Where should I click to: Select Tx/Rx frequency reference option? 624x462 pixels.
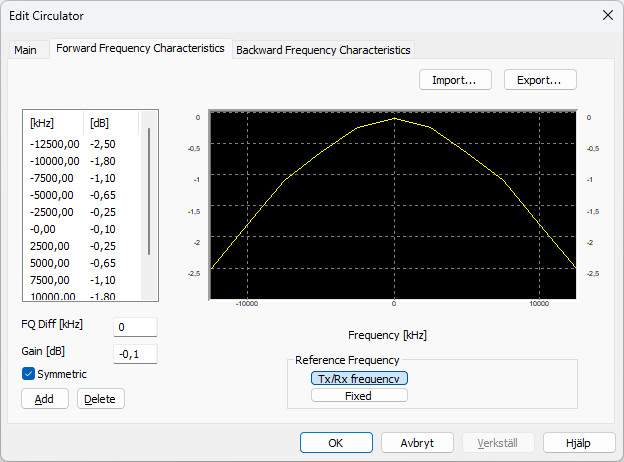359,378
